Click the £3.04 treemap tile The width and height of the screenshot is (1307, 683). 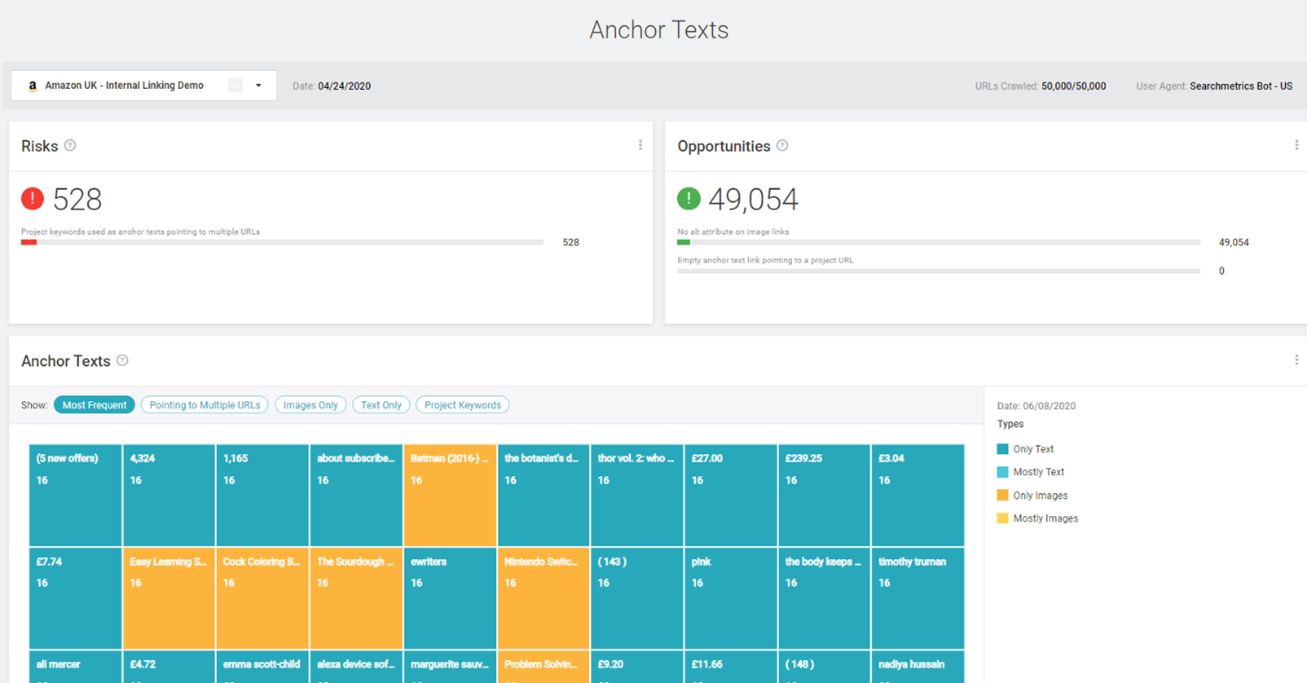[918, 495]
